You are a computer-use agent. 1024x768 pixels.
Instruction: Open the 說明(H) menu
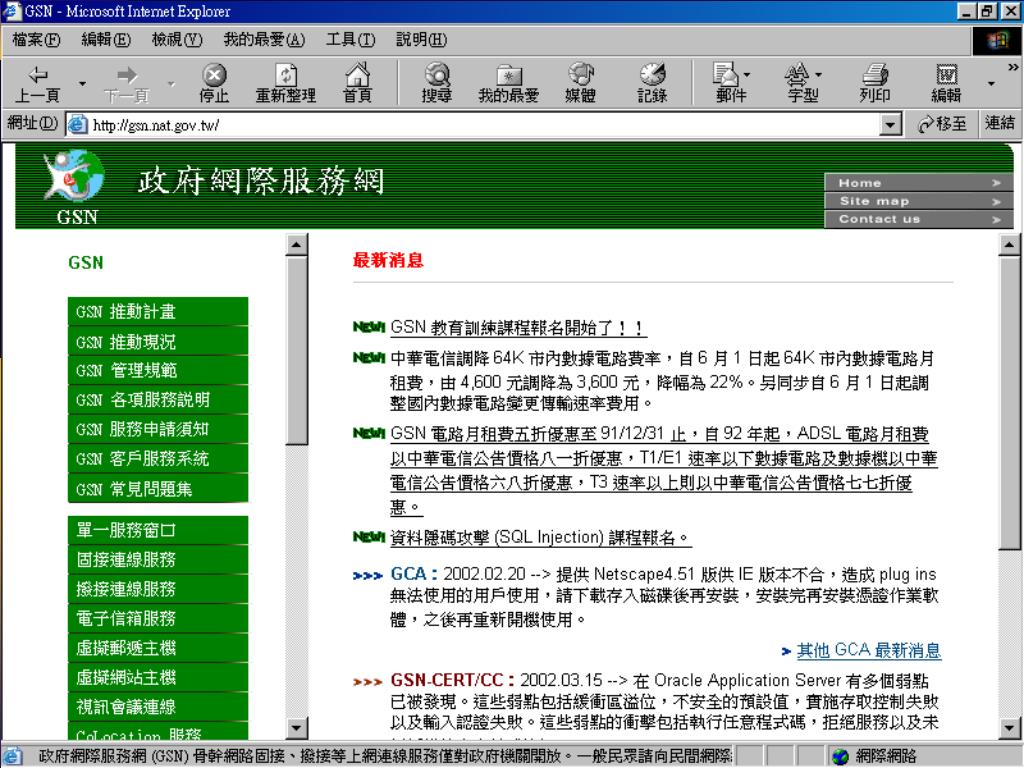pyautogui.click(x=421, y=40)
